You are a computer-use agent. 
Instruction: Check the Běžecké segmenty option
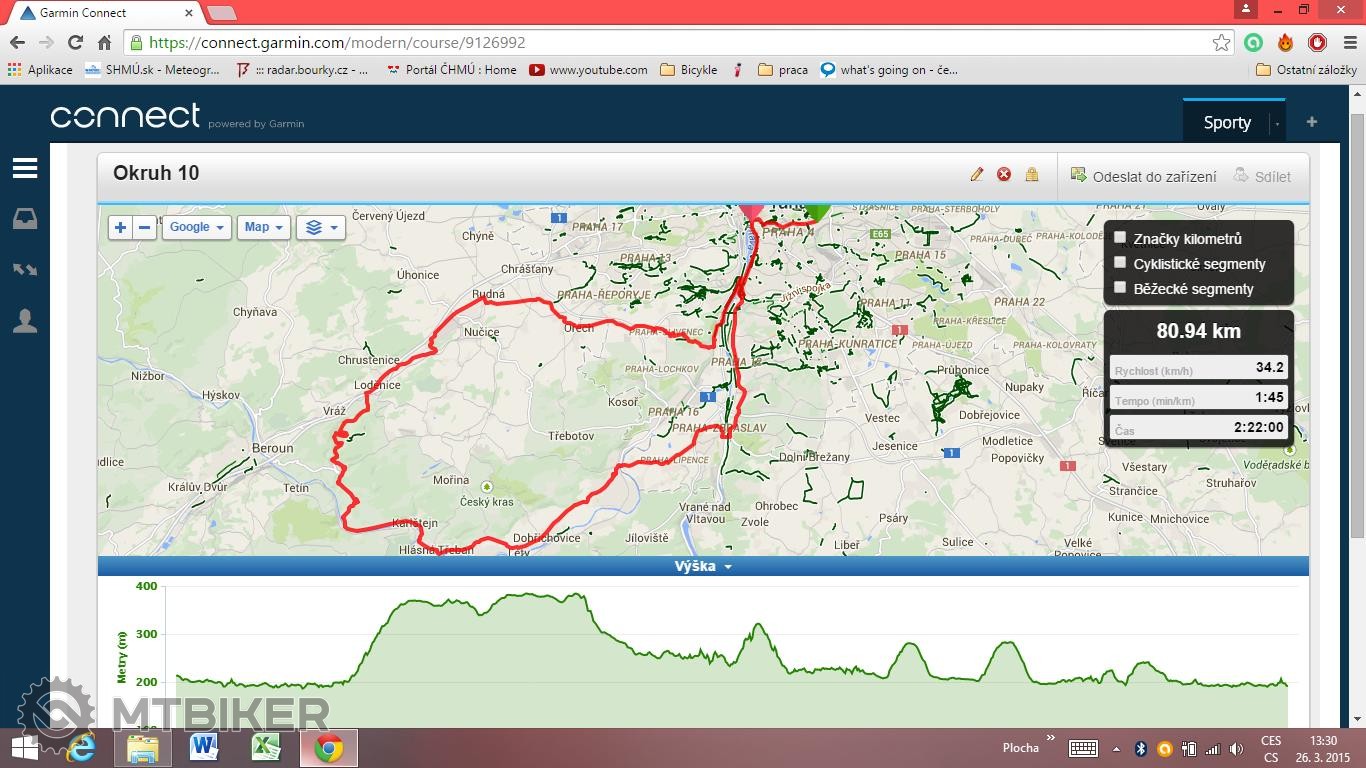pos(1120,288)
